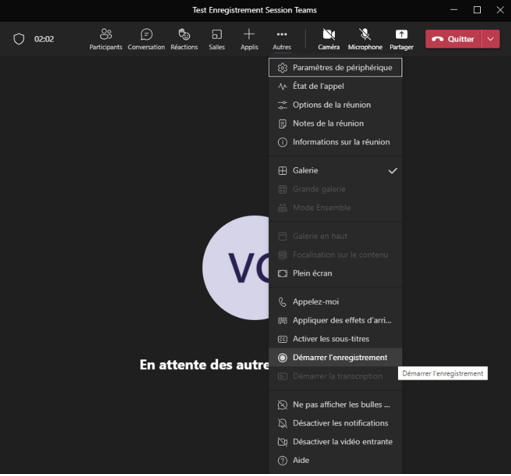This screenshot has height=476, width=511.
Task: Open the Participants panel
Action: point(106,39)
